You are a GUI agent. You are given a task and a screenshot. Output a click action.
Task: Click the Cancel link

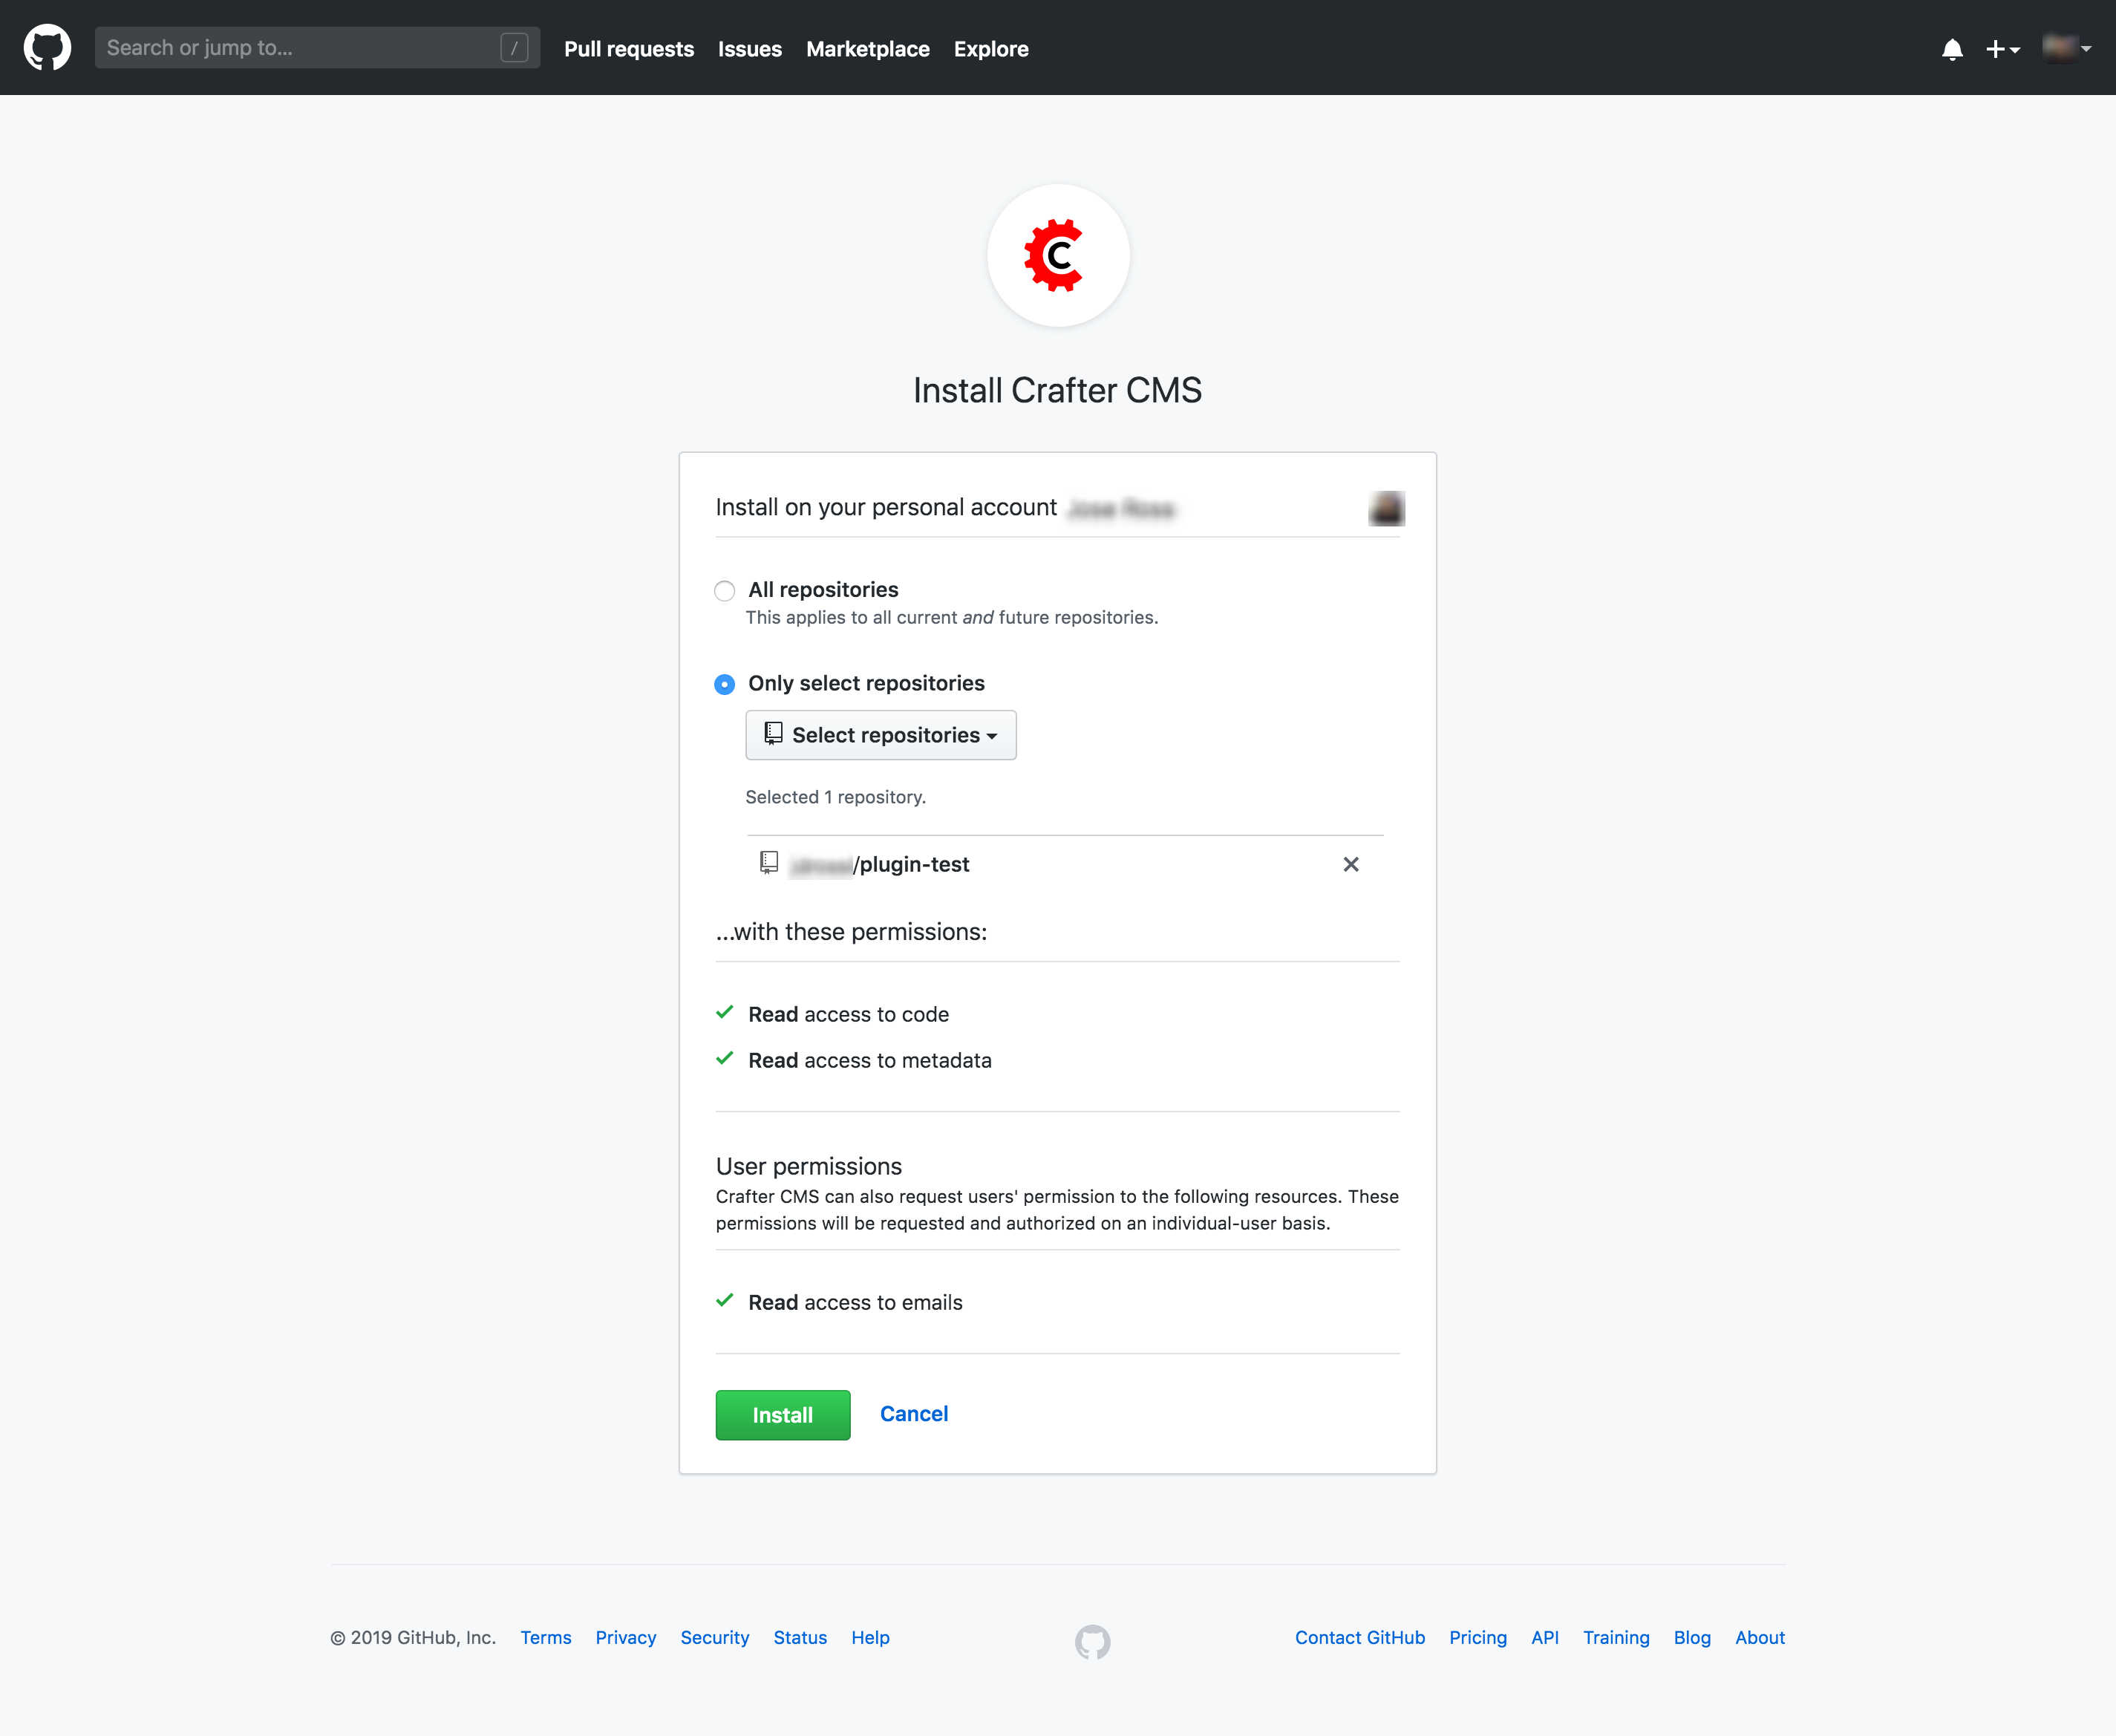912,1414
